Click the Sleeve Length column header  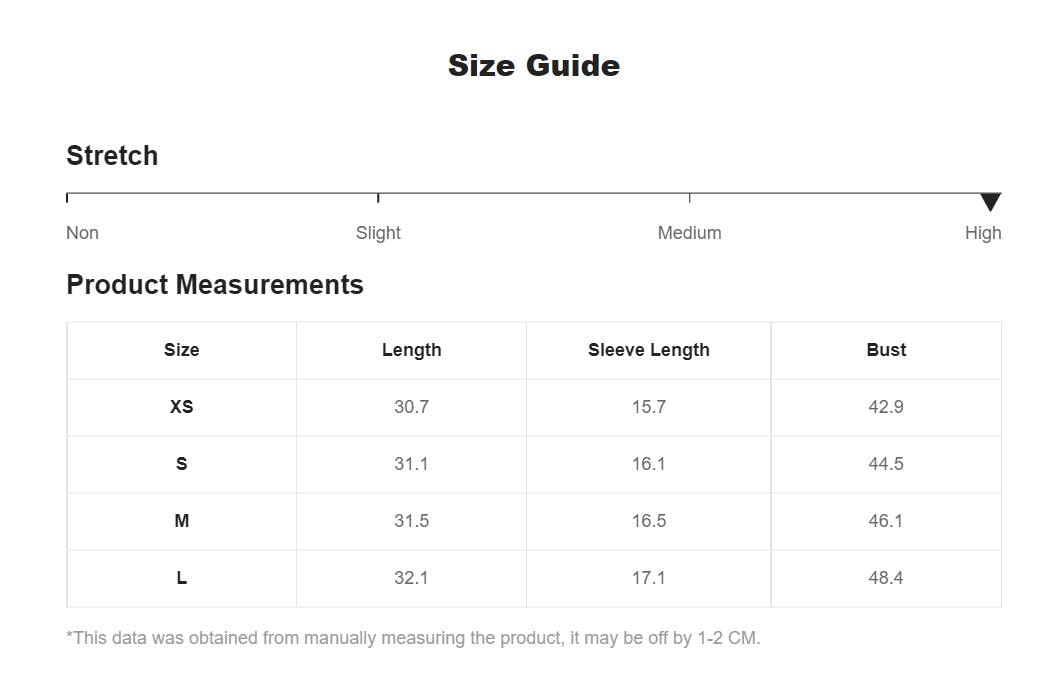[x=649, y=350]
